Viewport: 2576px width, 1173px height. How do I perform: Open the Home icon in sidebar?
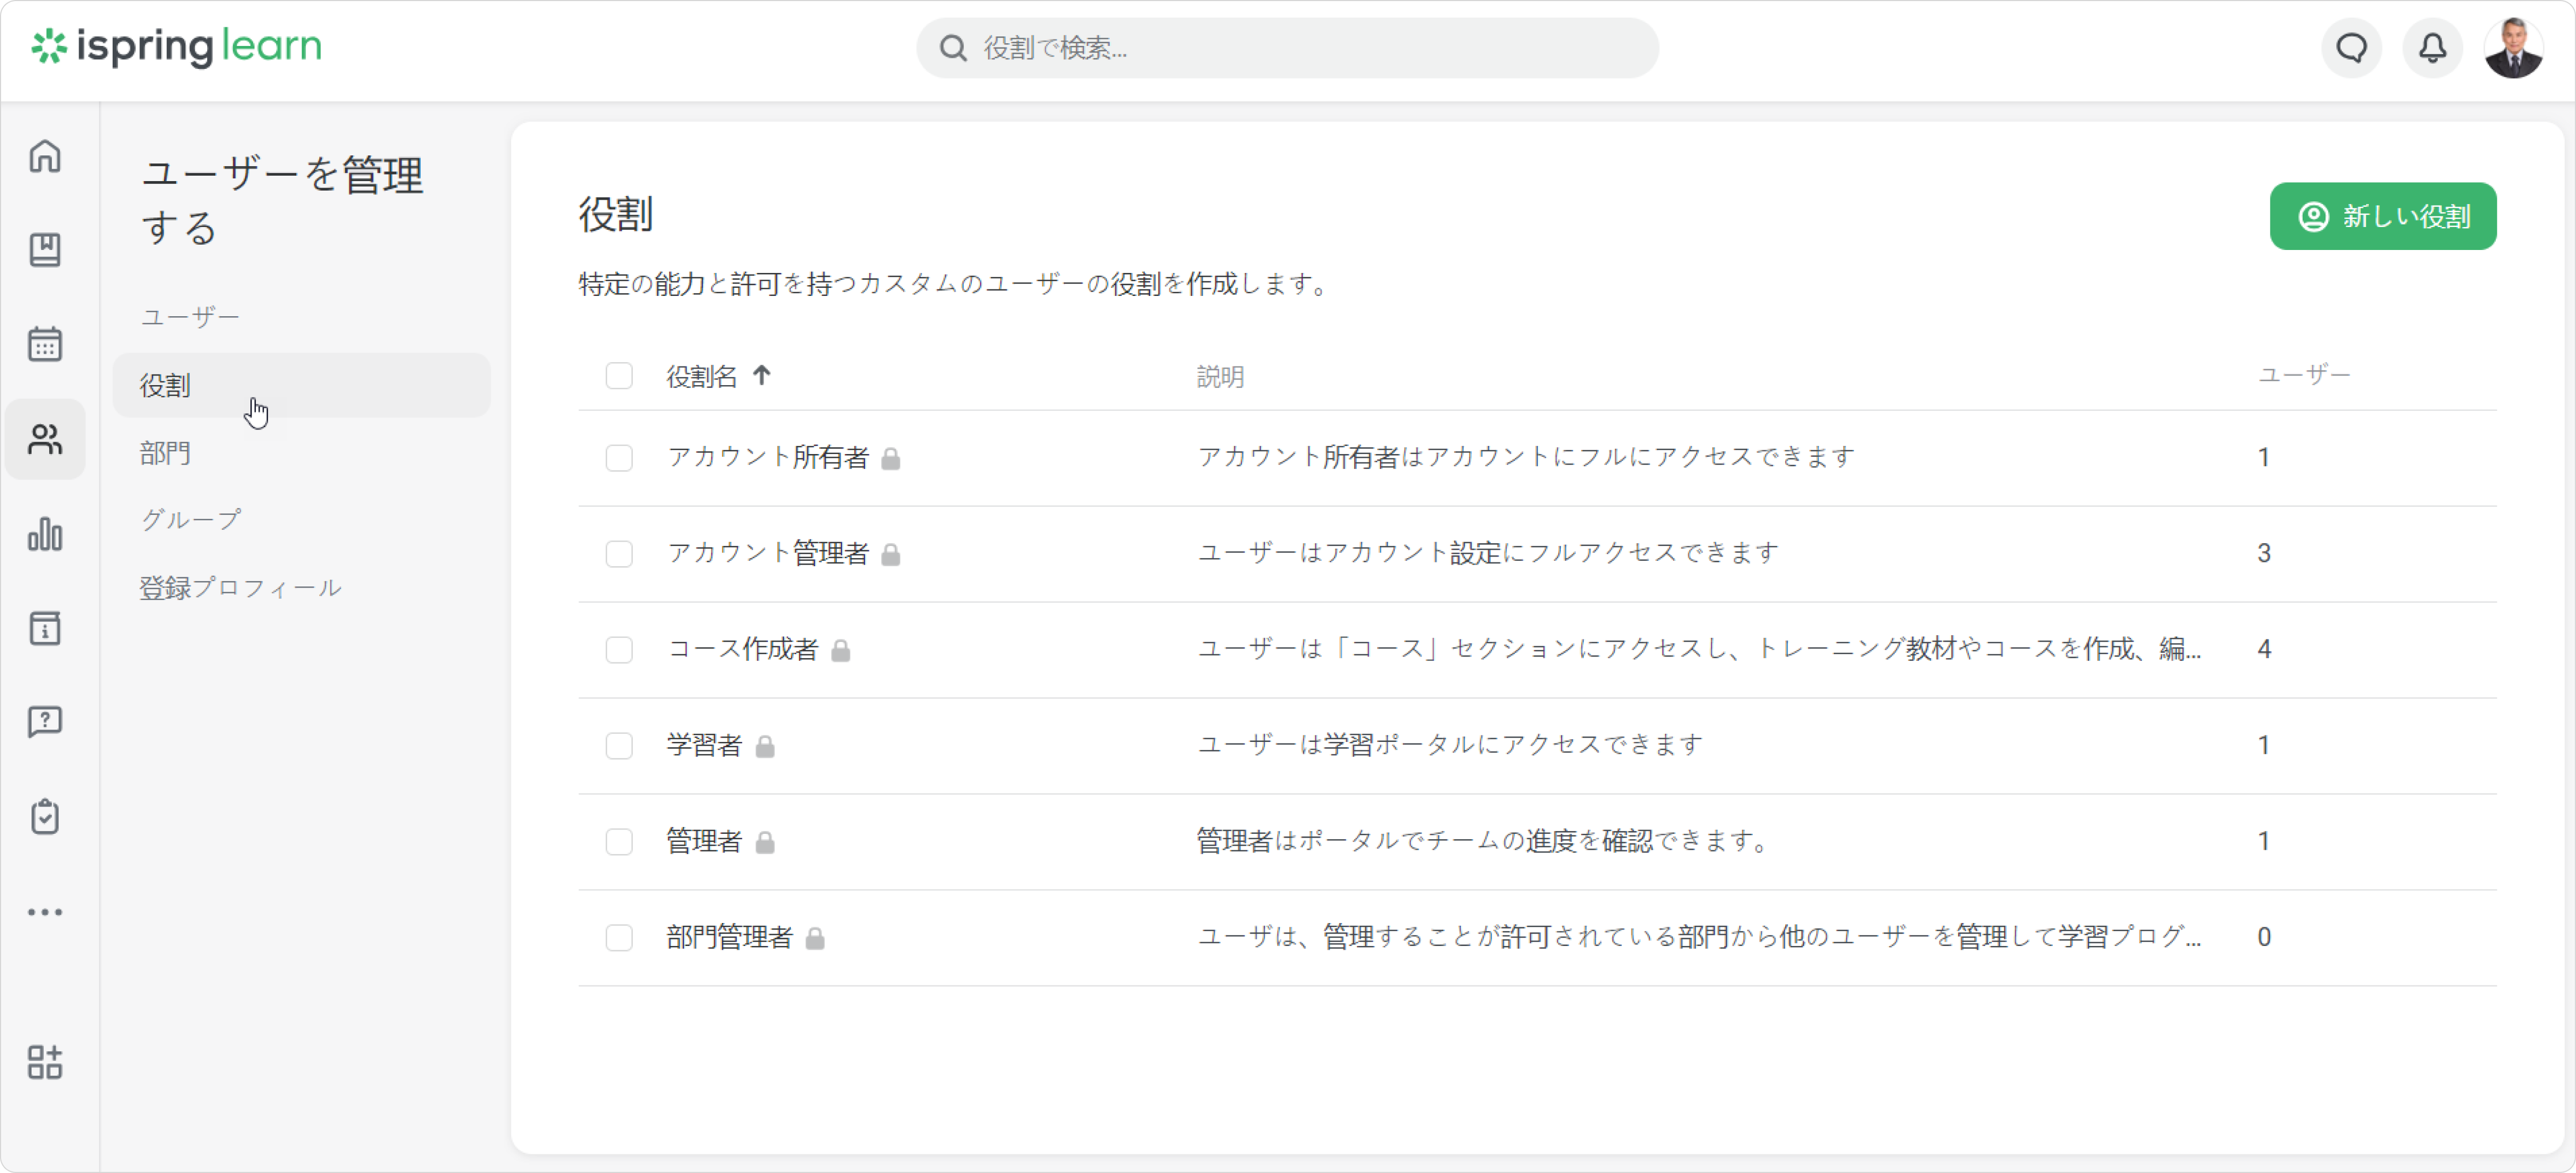(45, 156)
